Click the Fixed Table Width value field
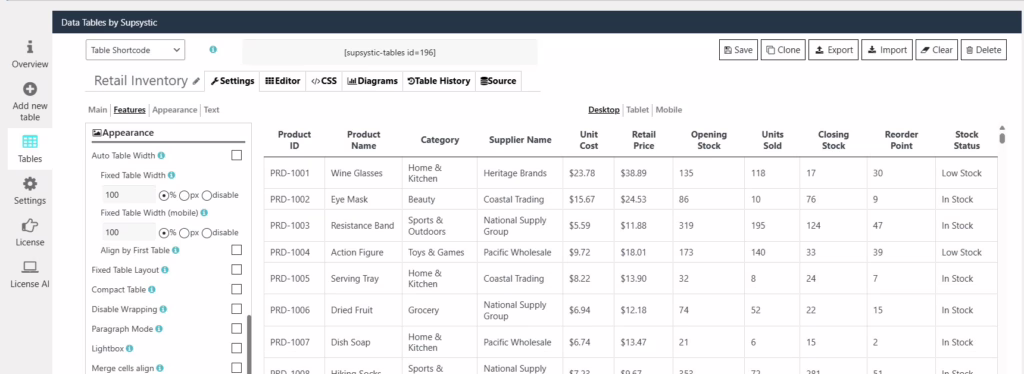1024x374 pixels. click(129, 195)
